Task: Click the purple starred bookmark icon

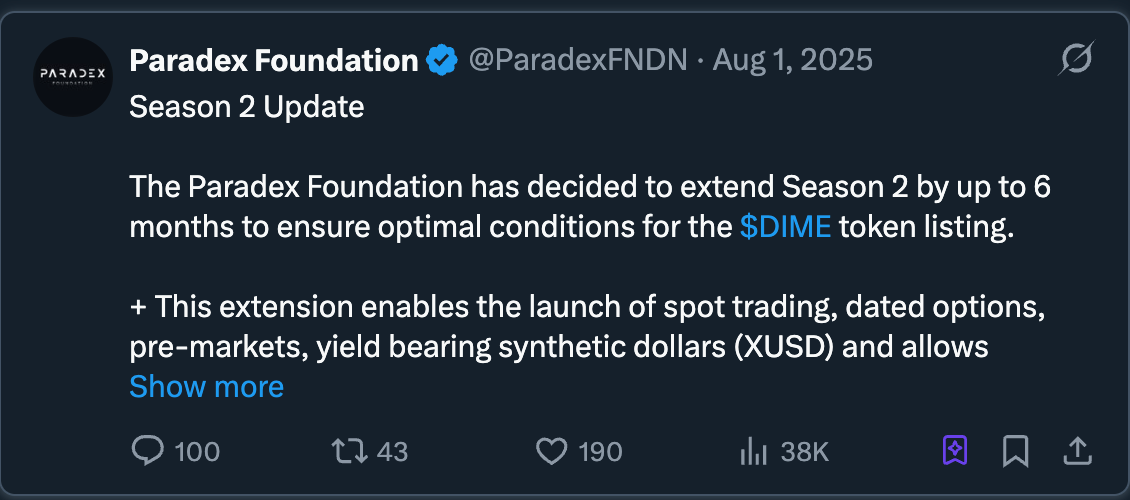Action: 955,452
